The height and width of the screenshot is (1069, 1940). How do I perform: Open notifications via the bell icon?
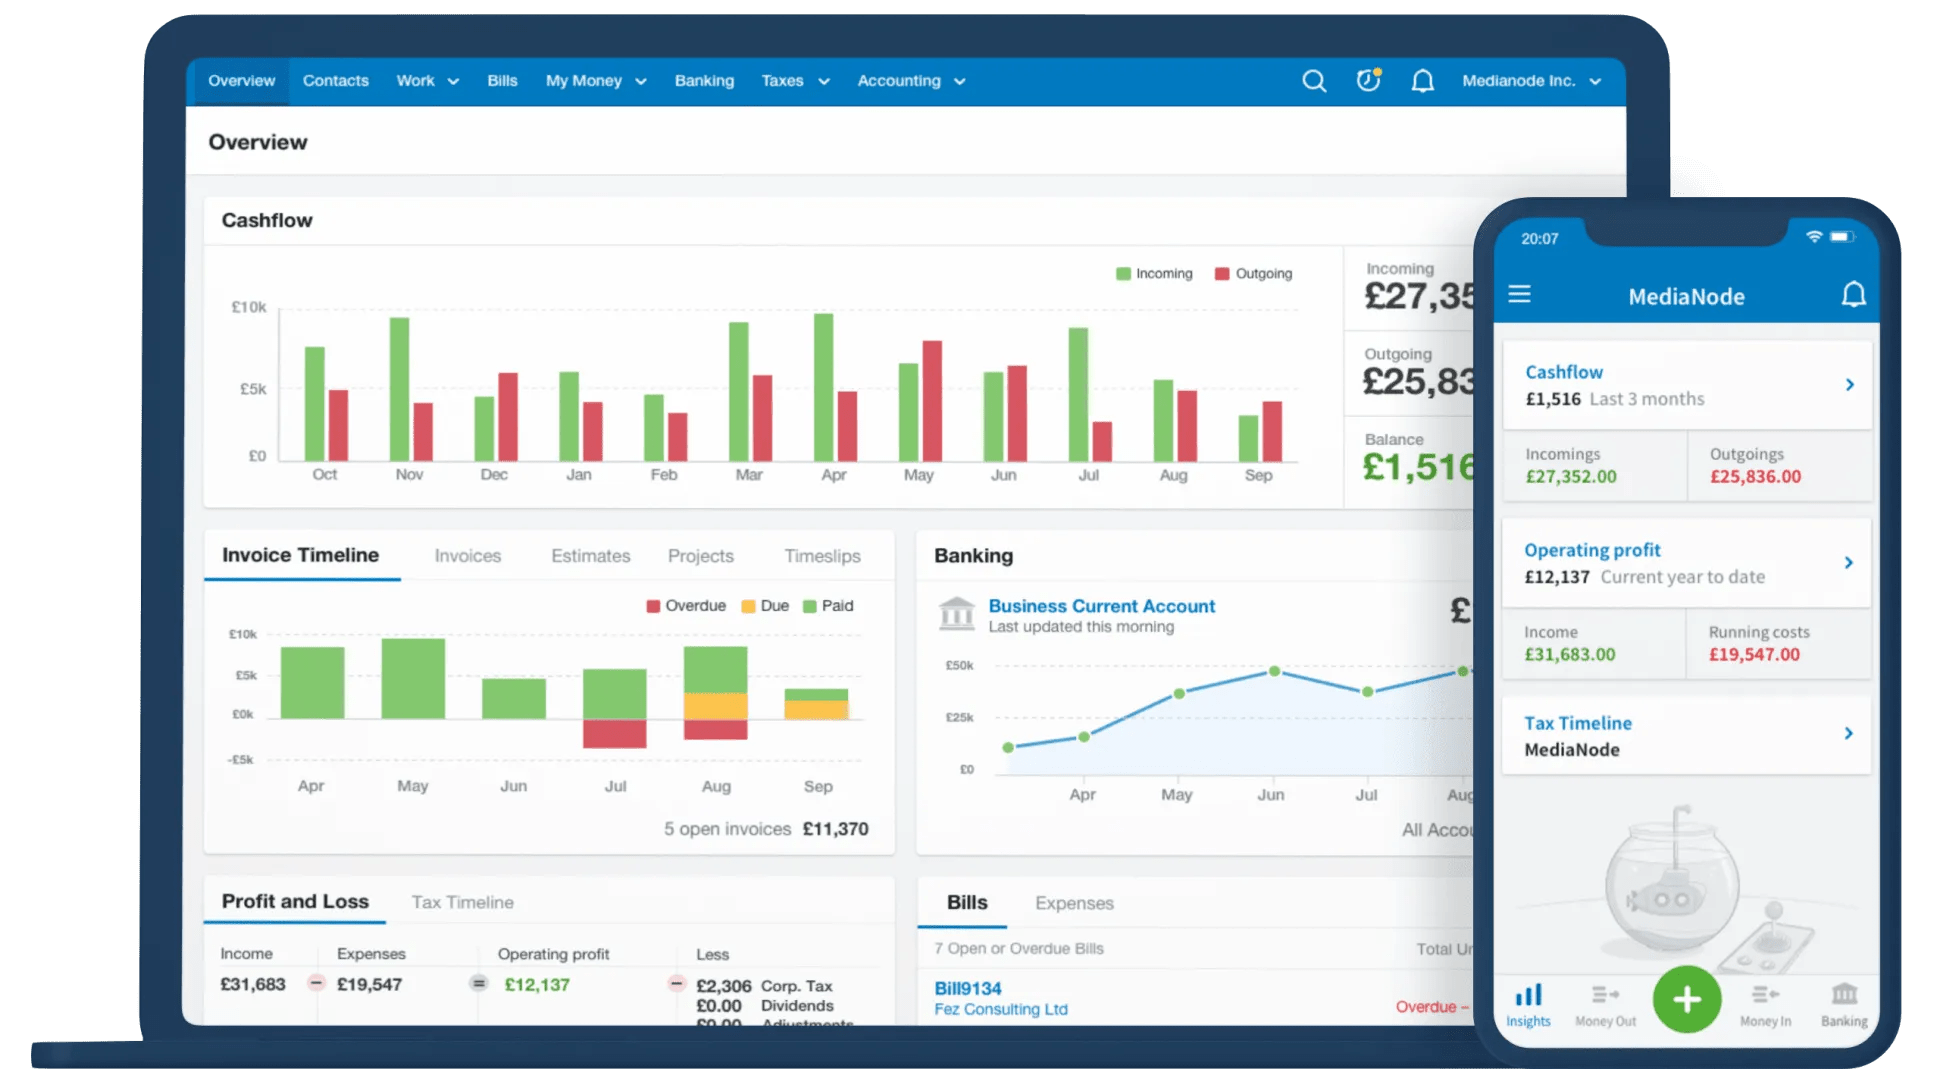[x=1424, y=81]
